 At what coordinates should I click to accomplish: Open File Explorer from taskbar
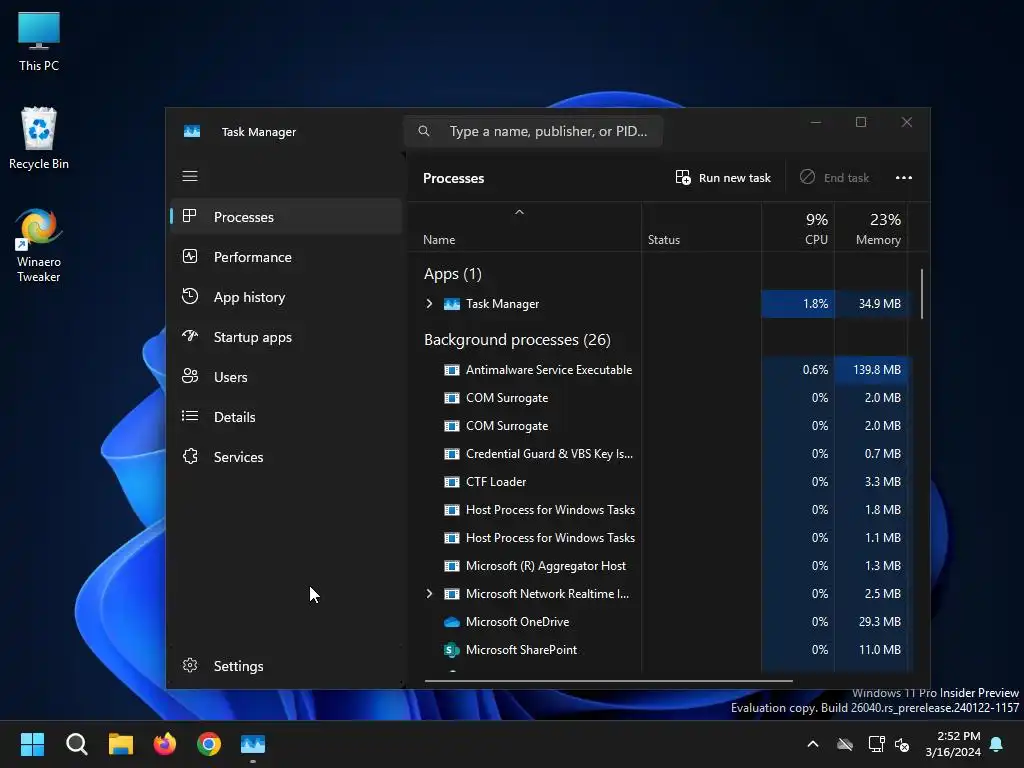[x=121, y=744]
